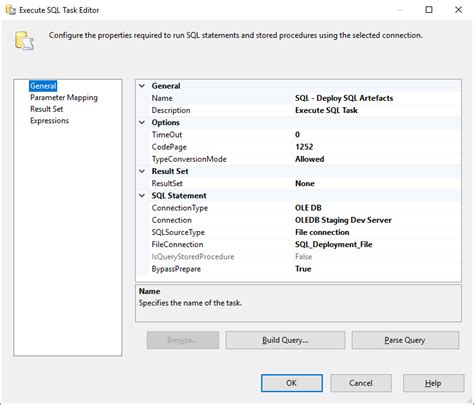Edit the TimeOut value 0

(x=297, y=135)
